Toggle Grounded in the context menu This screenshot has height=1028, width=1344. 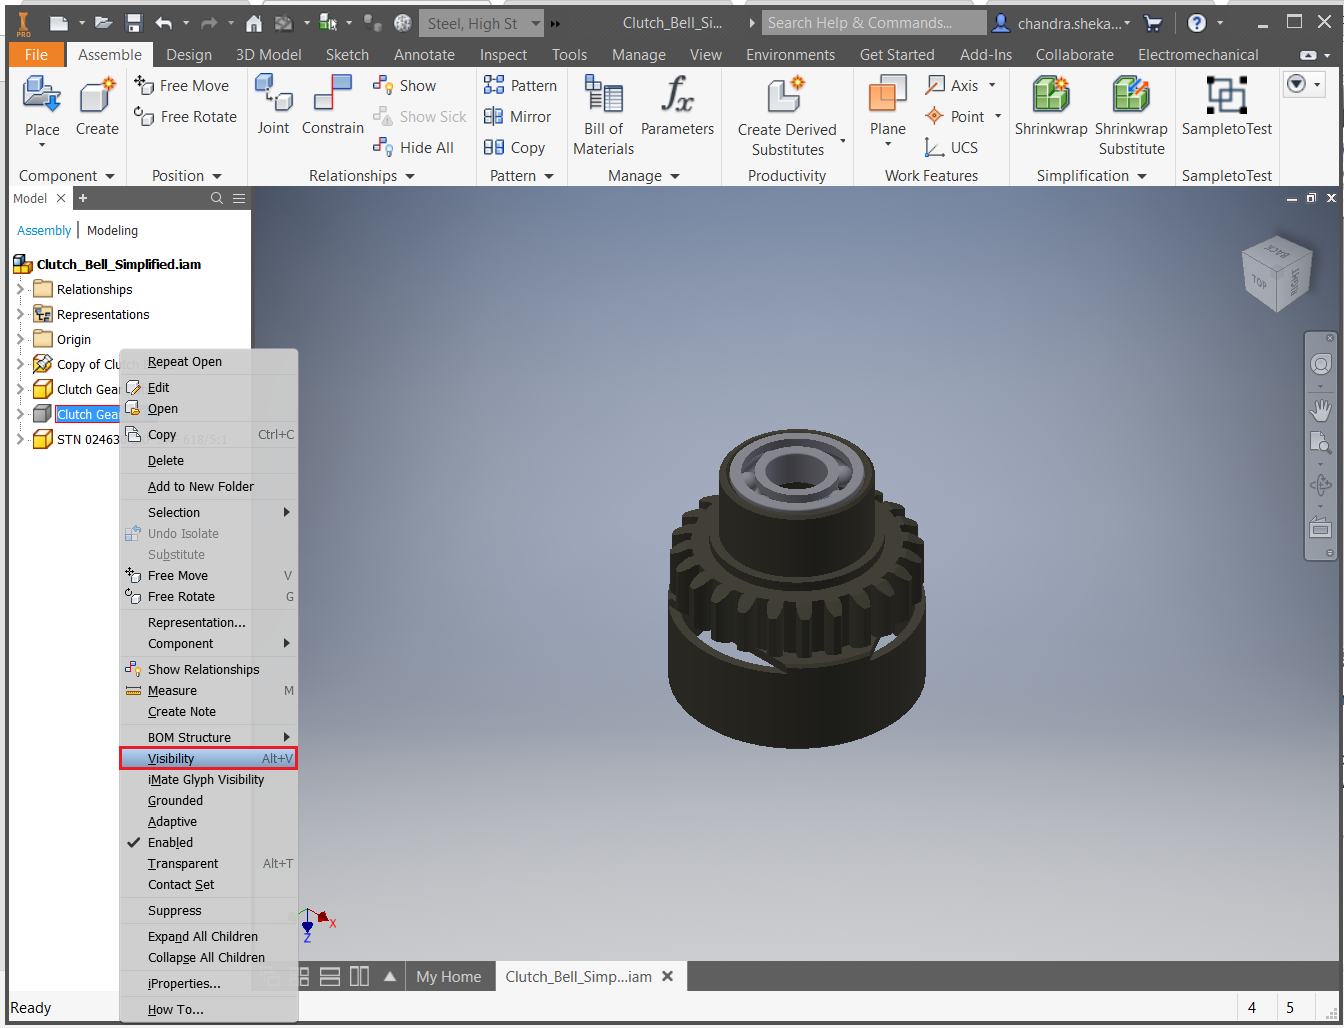tap(175, 801)
